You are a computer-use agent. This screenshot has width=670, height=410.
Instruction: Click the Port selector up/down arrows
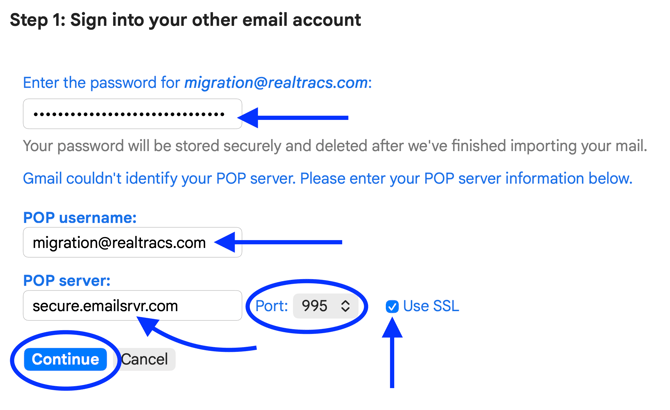tap(346, 306)
